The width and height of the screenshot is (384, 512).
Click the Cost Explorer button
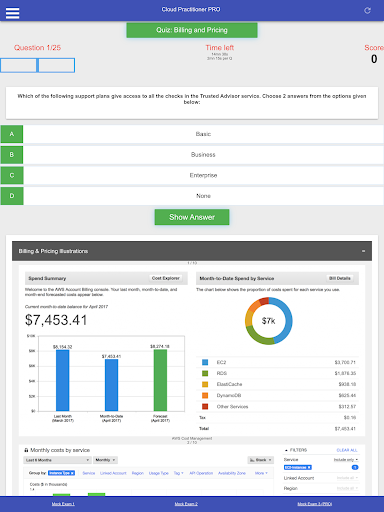click(x=166, y=278)
